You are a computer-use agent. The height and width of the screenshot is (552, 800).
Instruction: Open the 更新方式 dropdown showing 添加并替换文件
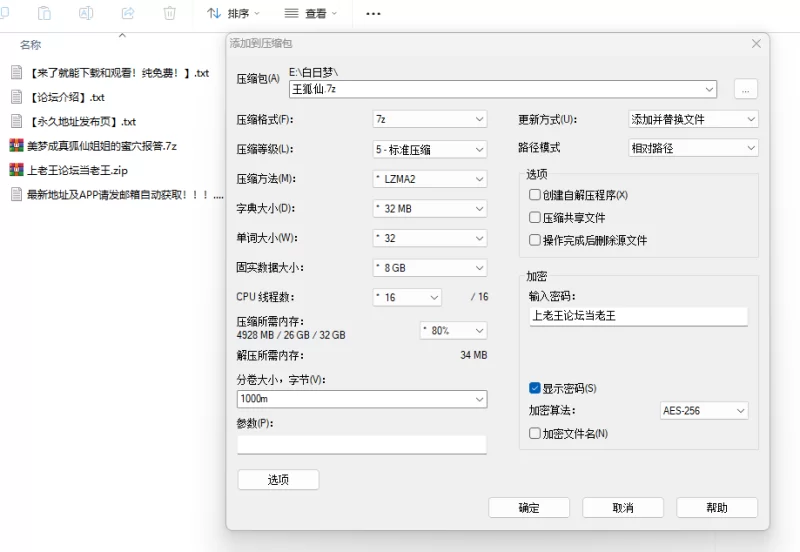[693, 119]
